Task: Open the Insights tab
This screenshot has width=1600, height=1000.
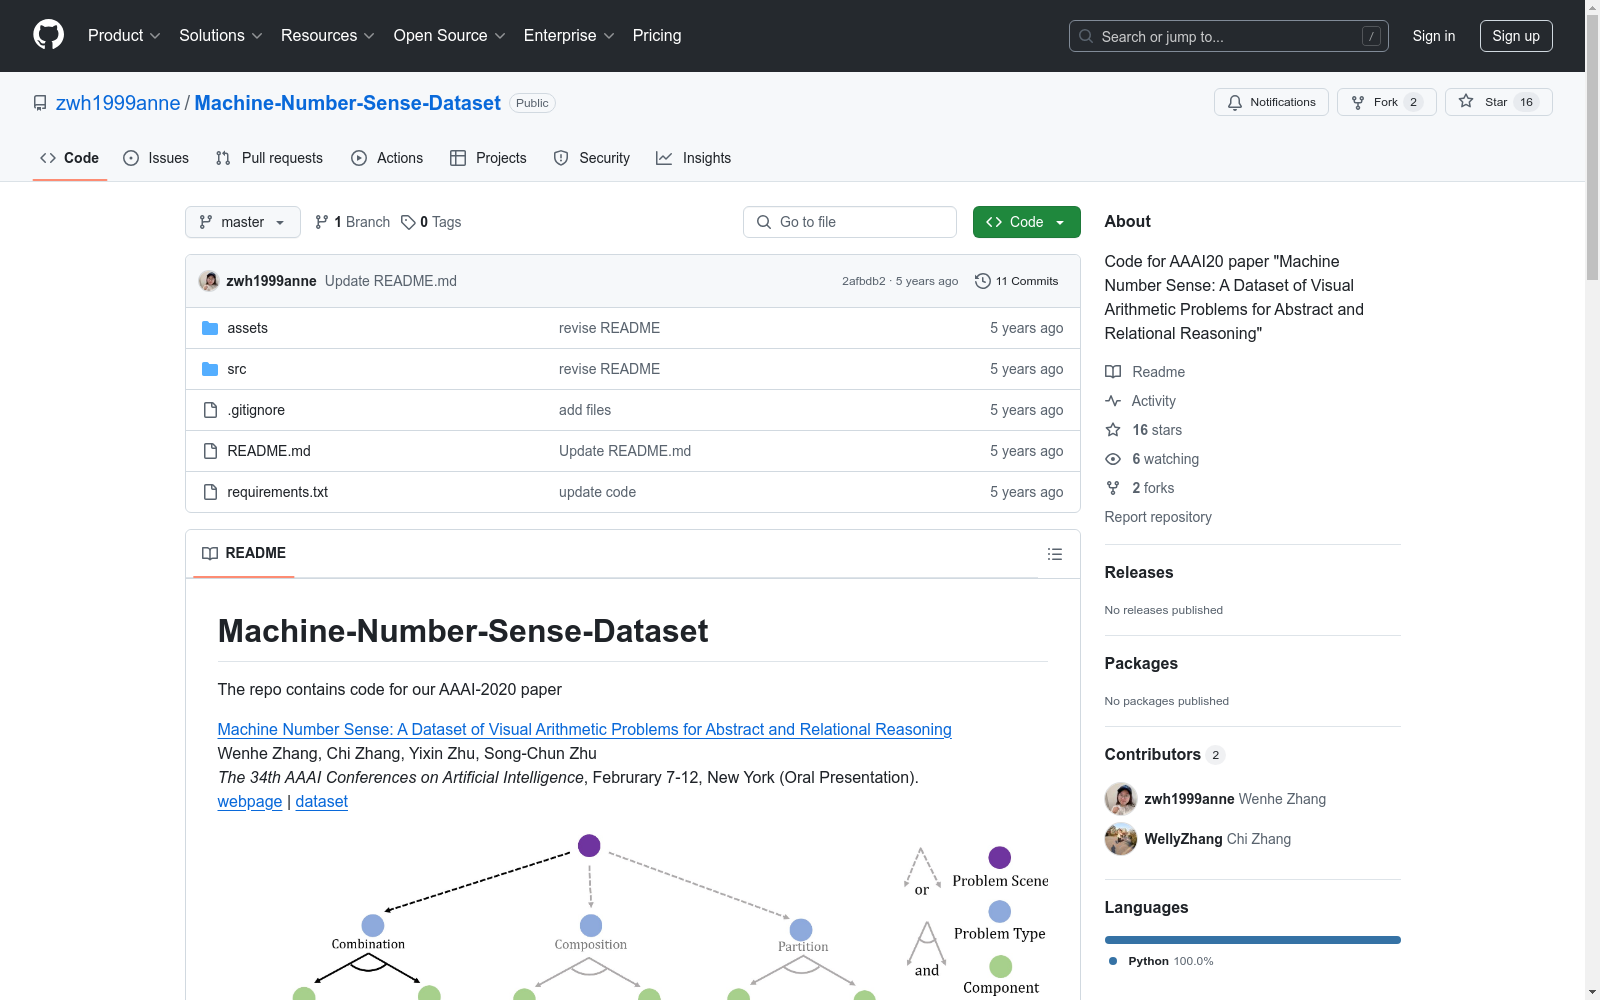Action: (693, 158)
